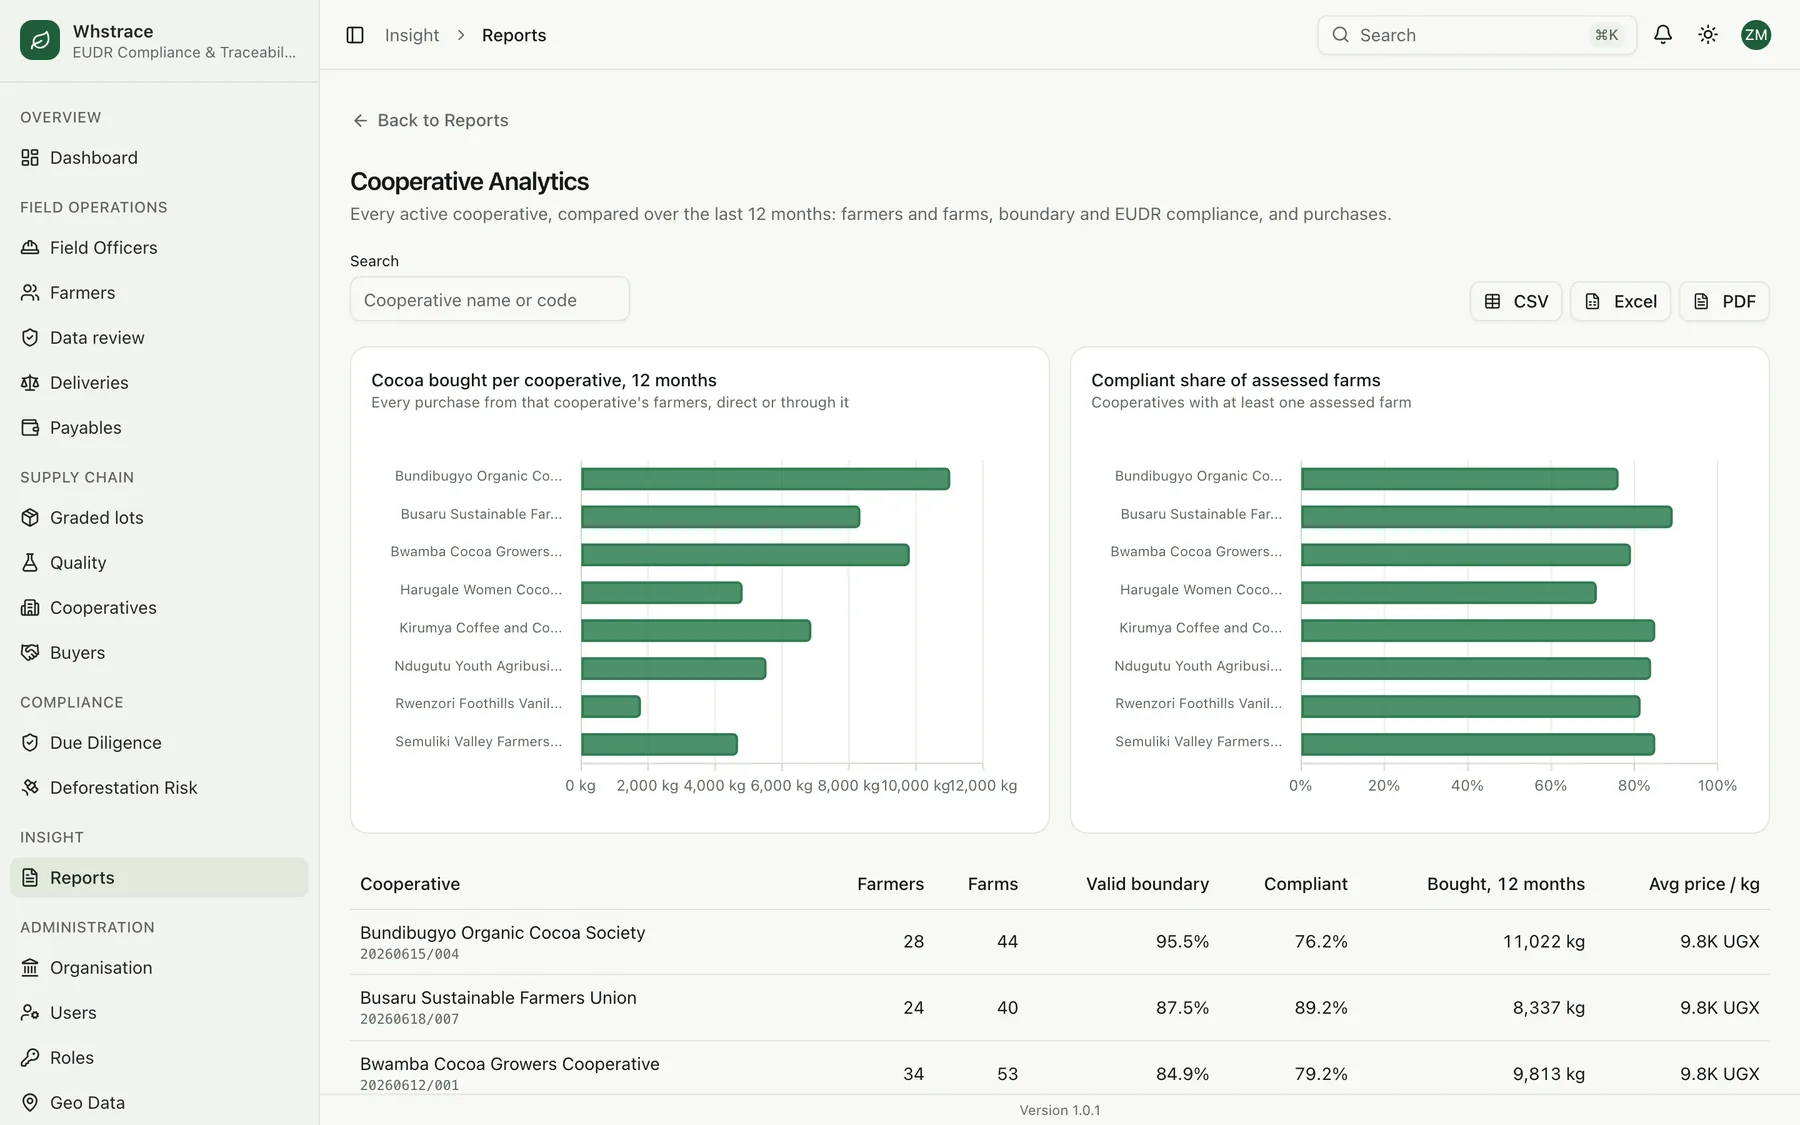
Task: Open Data review in sidebar
Action: (x=159, y=338)
